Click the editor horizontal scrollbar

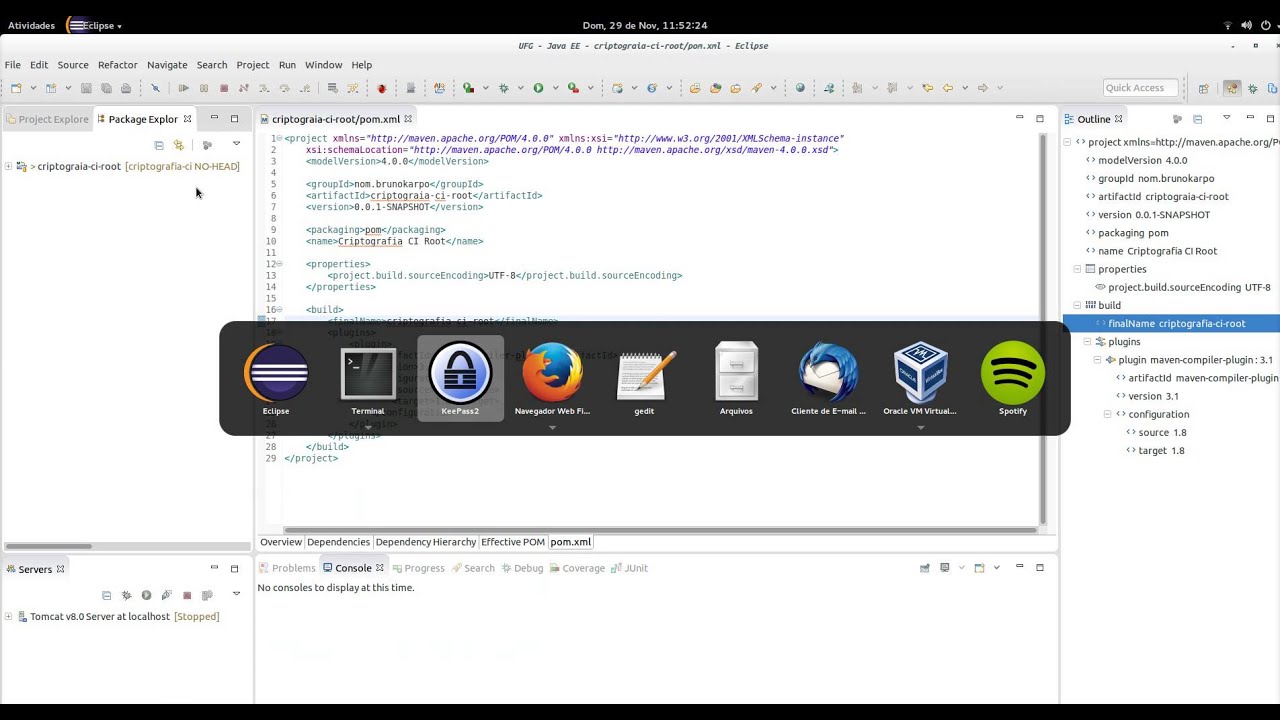click(x=660, y=530)
